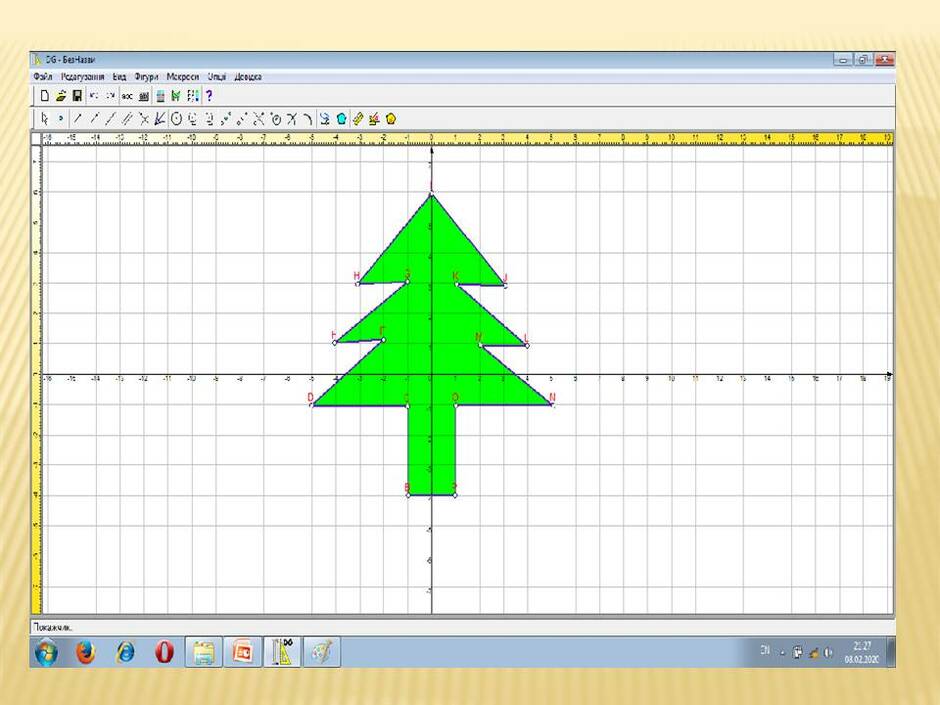Image resolution: width=940 pixels, height=705 pixels.
Task: Click point L on the middle right branch
Action: coord(527,345)
